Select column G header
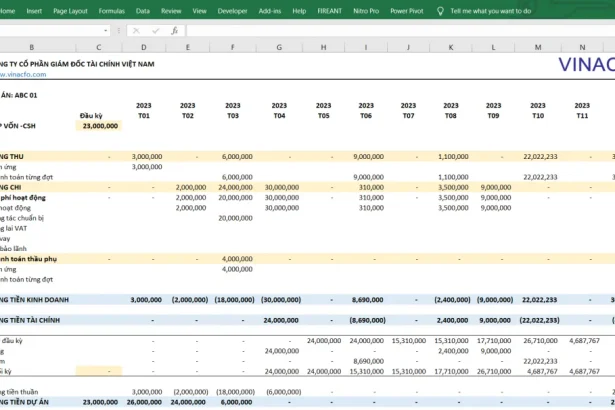 [x=279, y=47]
